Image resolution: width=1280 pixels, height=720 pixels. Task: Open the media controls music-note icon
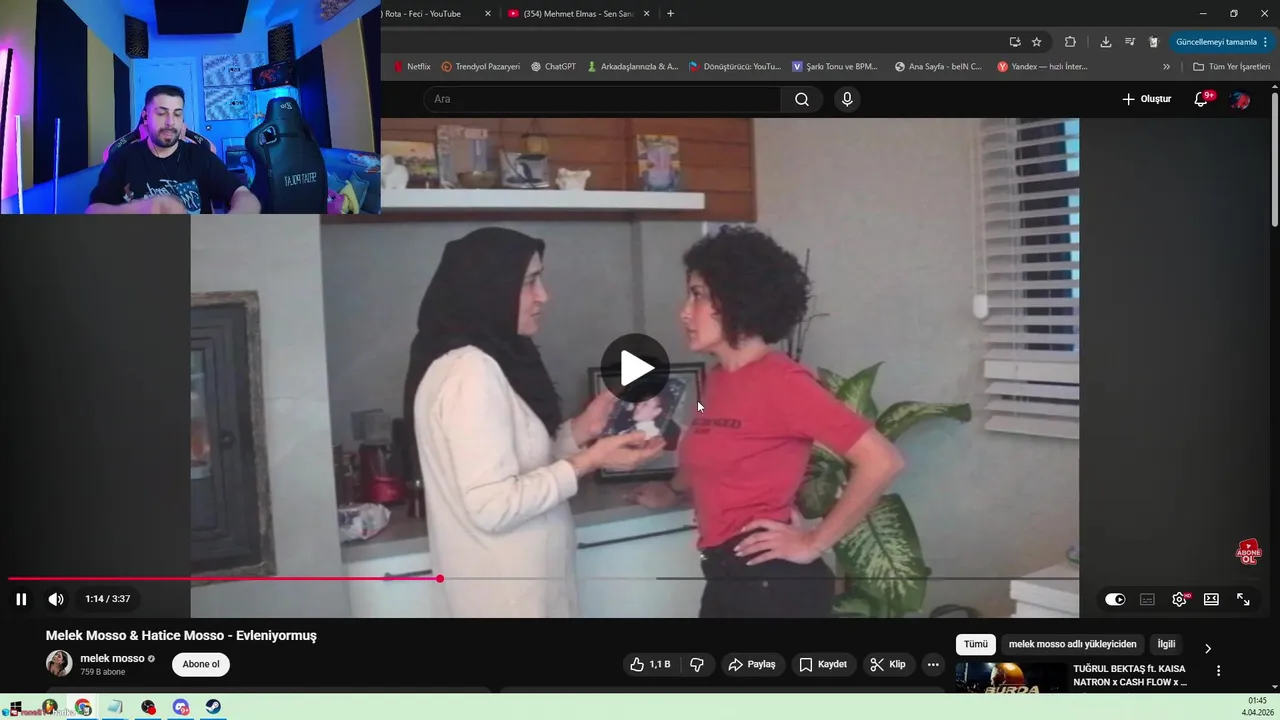(1130, 42)
